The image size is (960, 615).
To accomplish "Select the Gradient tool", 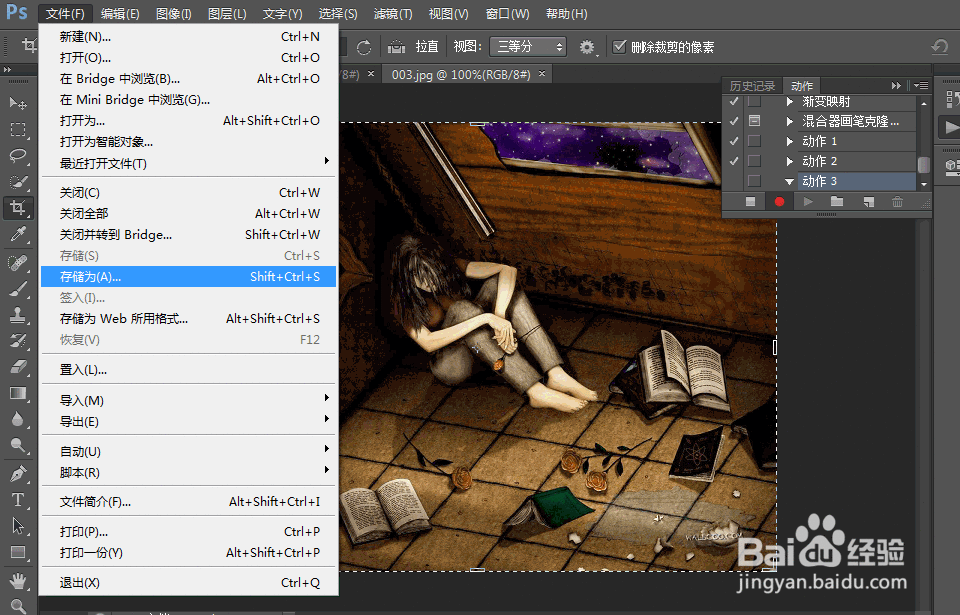I will pos(18,393).
